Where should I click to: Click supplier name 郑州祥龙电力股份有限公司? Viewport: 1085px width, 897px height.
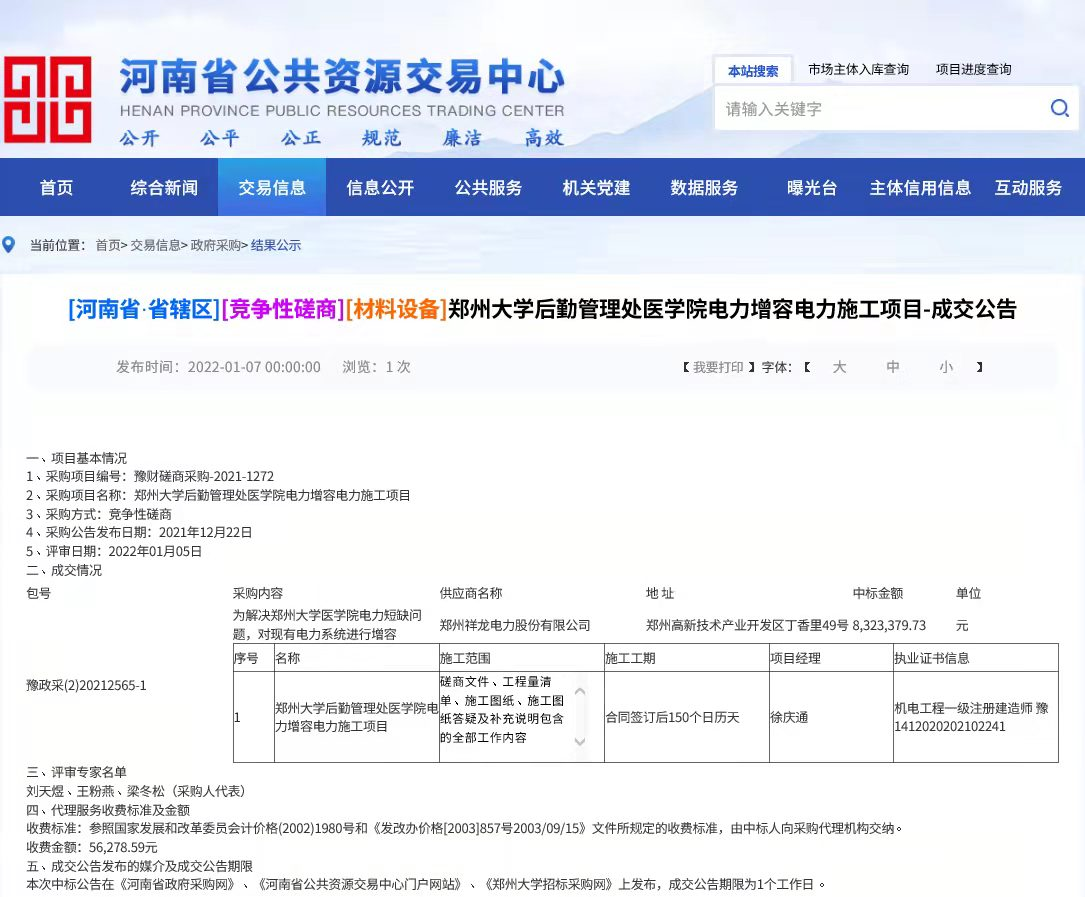pyautogui.click(x=515, y=625)
